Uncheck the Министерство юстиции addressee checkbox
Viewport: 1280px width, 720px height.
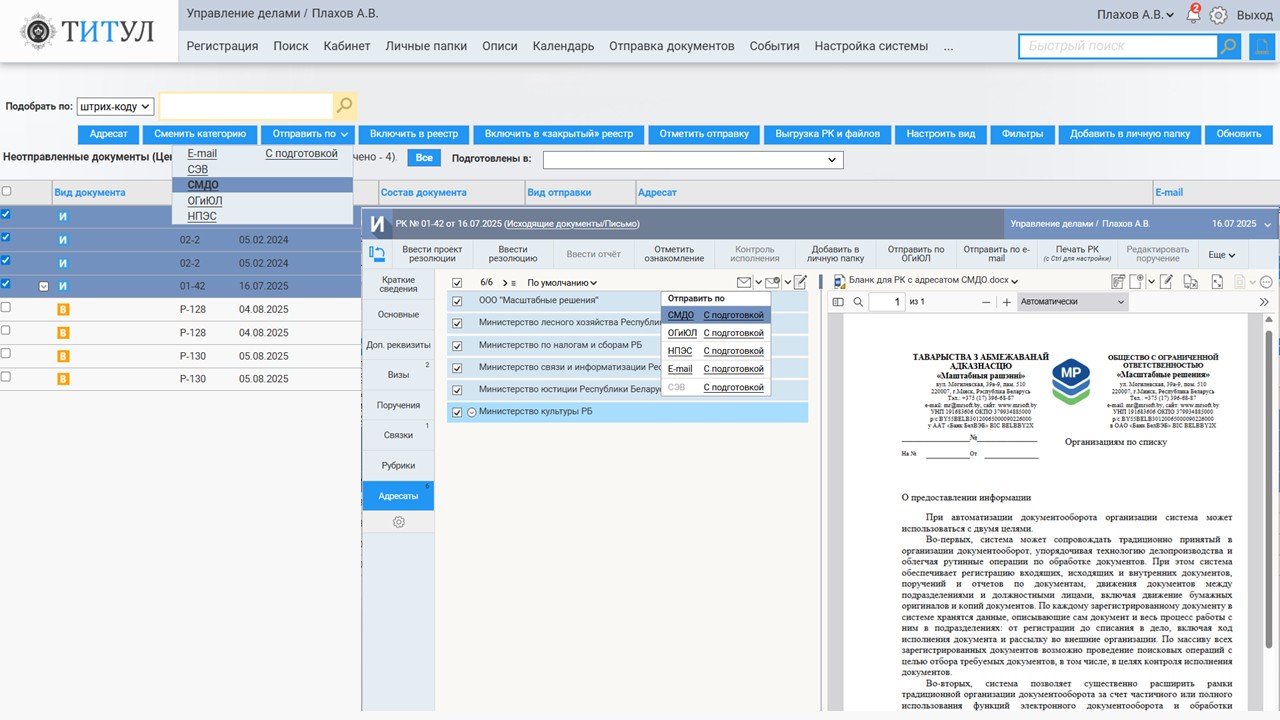tap(457, 390)
